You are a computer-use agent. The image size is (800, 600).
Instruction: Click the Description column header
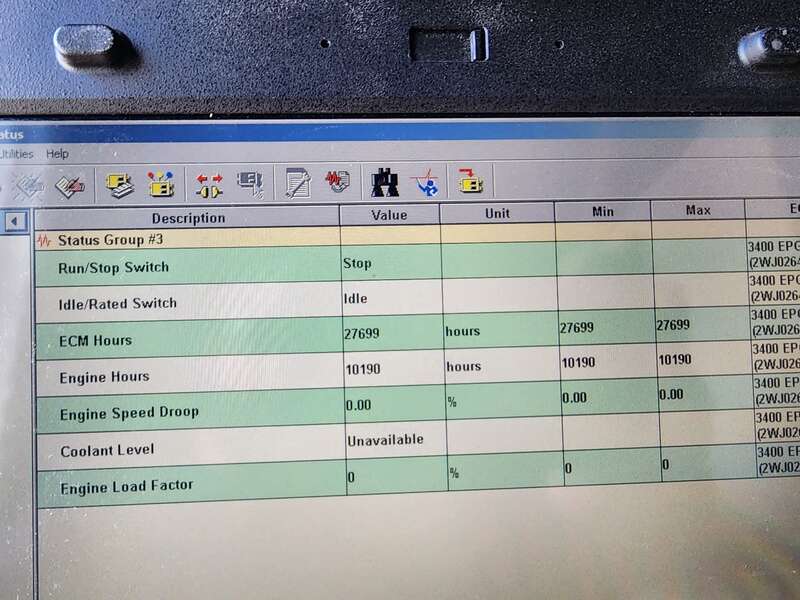click(x=188, y=217)
